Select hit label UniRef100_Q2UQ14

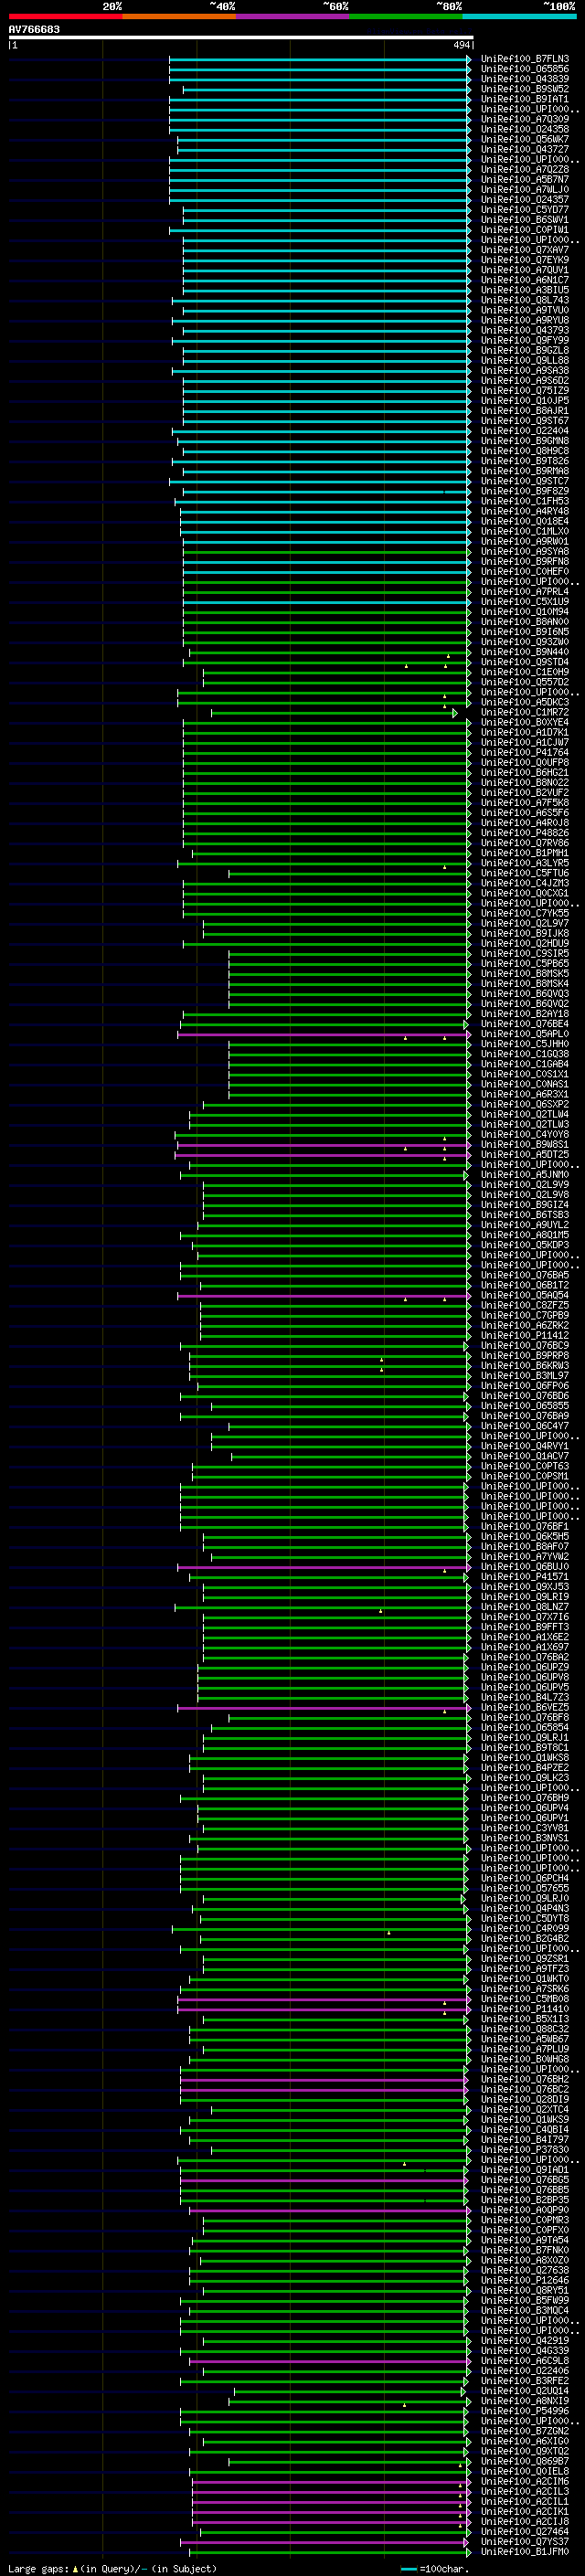tap(524, 2390)
